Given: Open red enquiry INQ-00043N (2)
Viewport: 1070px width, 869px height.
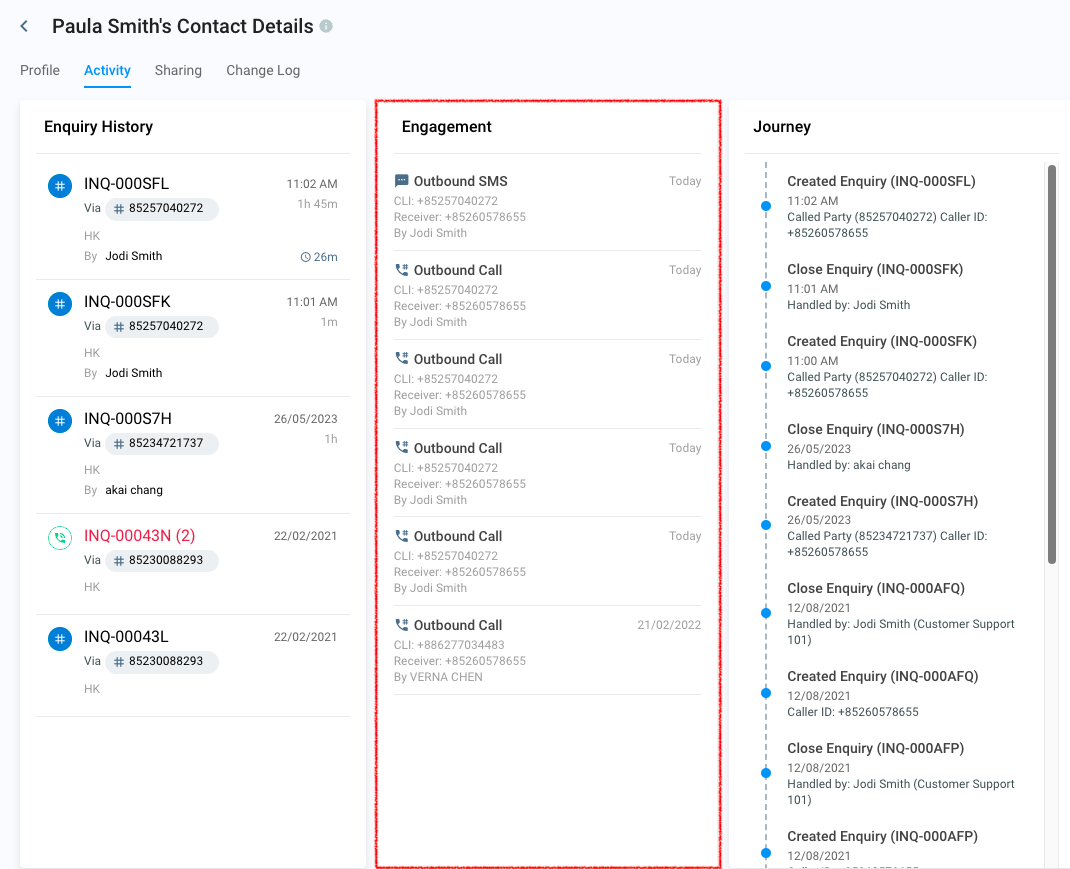Looking at the screenshot, I should click(x=139, y=536).
